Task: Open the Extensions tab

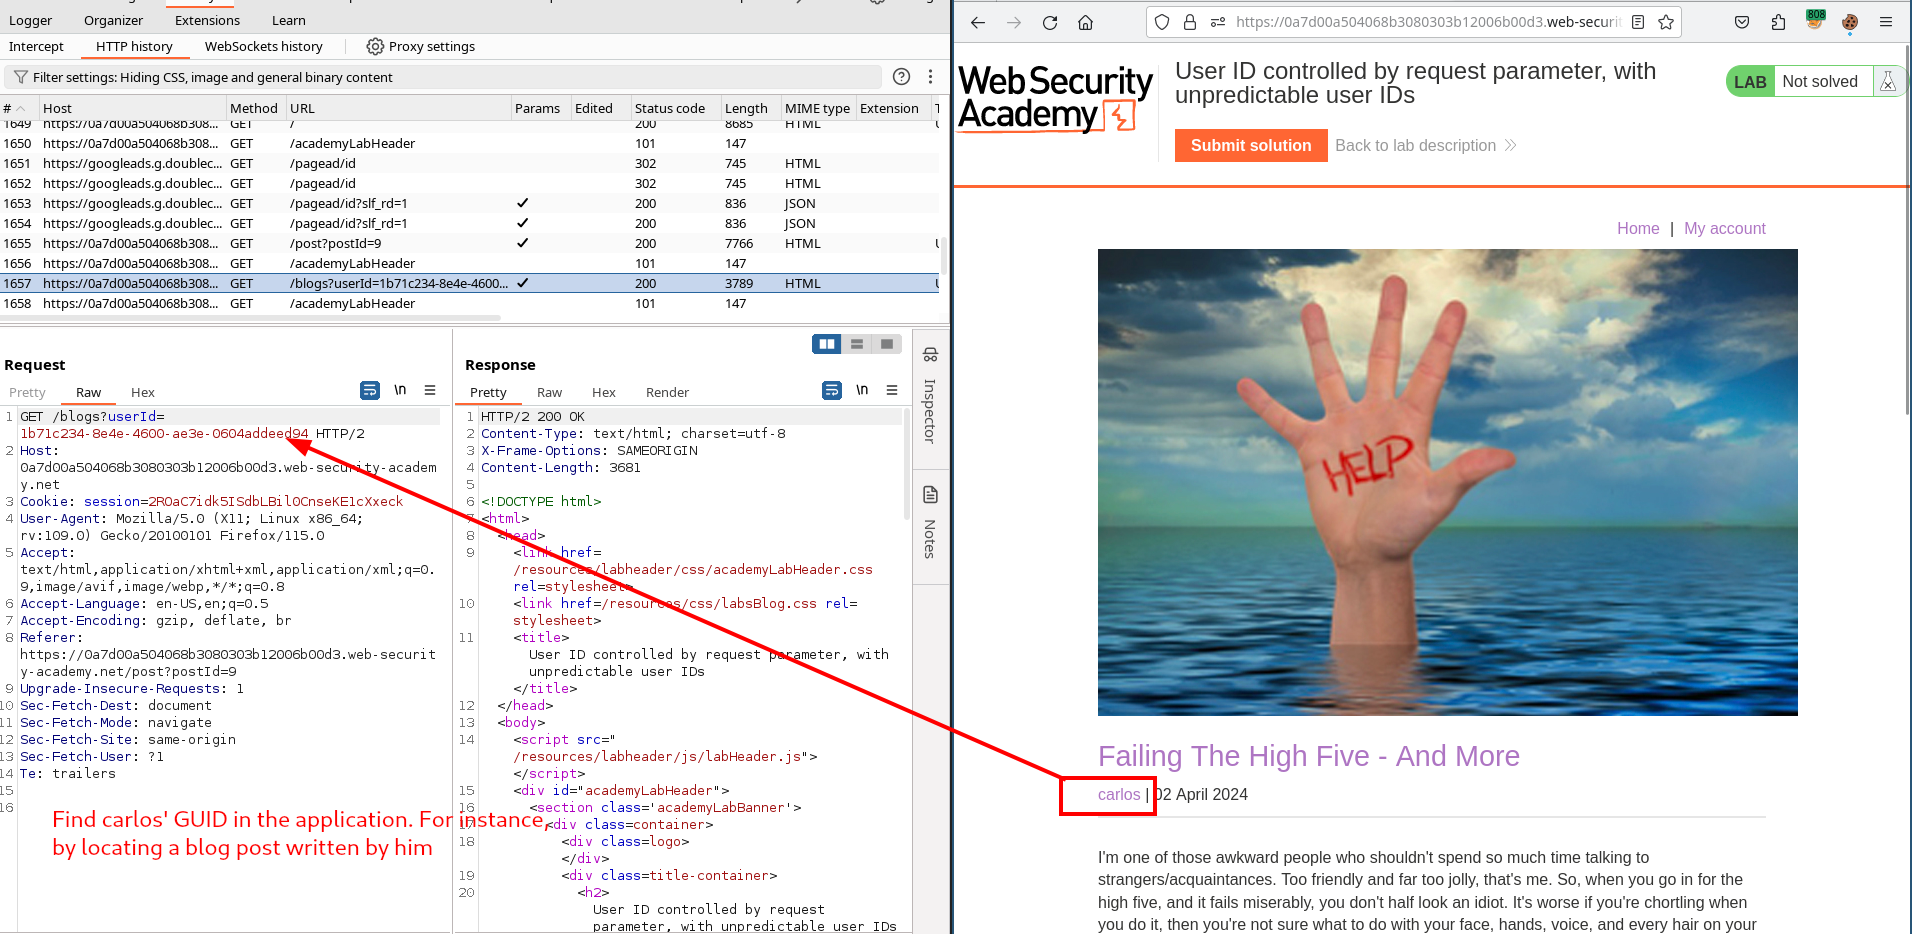Action: (x=207, y=20)
